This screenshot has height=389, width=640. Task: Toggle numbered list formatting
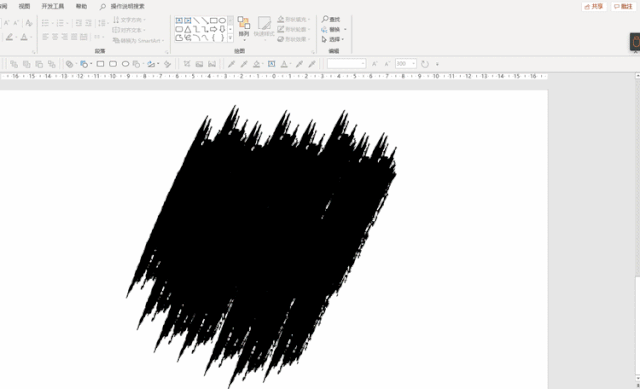coord(60,23)
